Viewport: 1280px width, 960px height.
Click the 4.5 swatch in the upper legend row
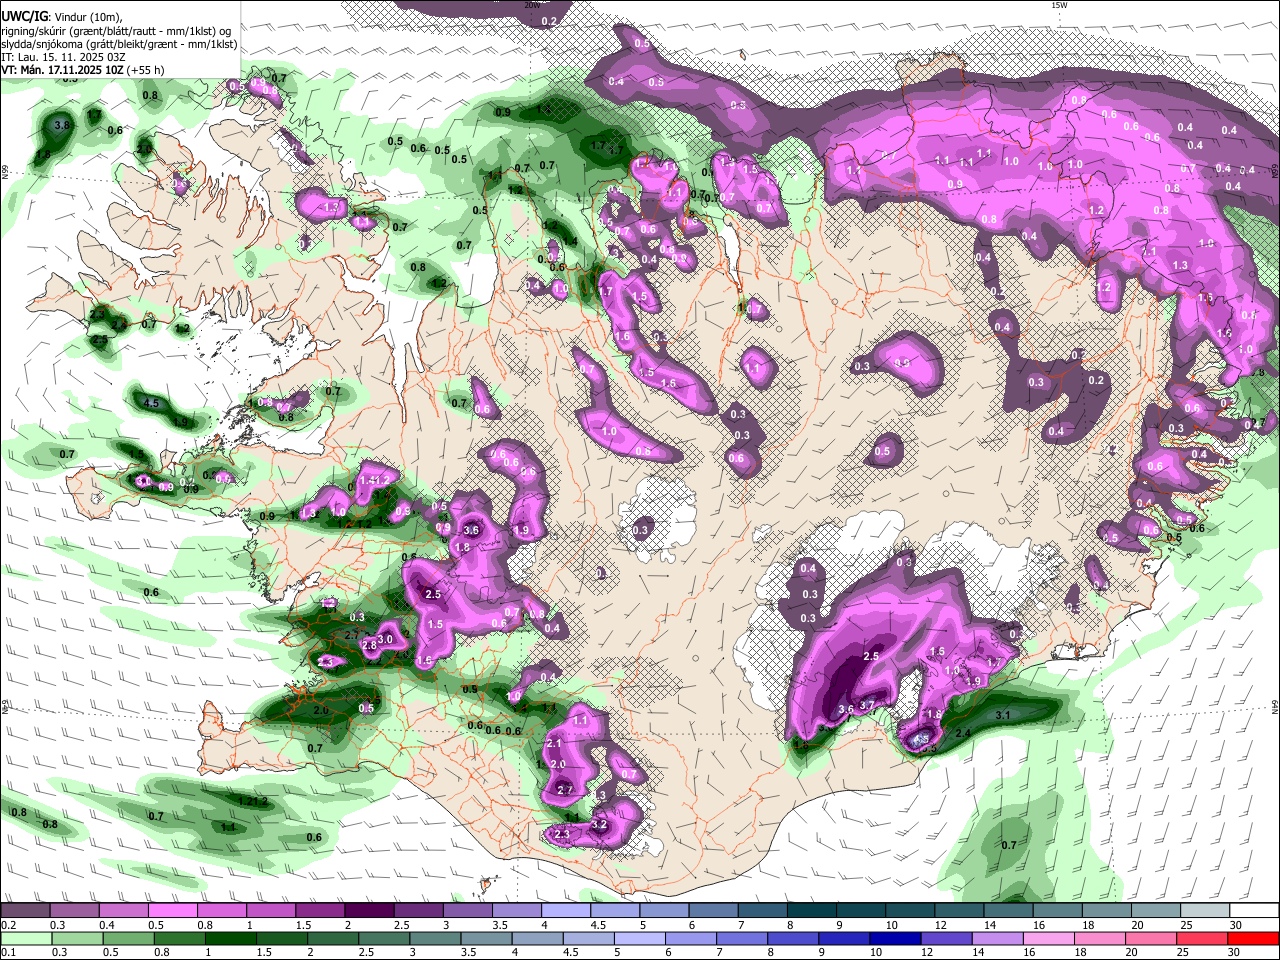click(x=615, y=910)
